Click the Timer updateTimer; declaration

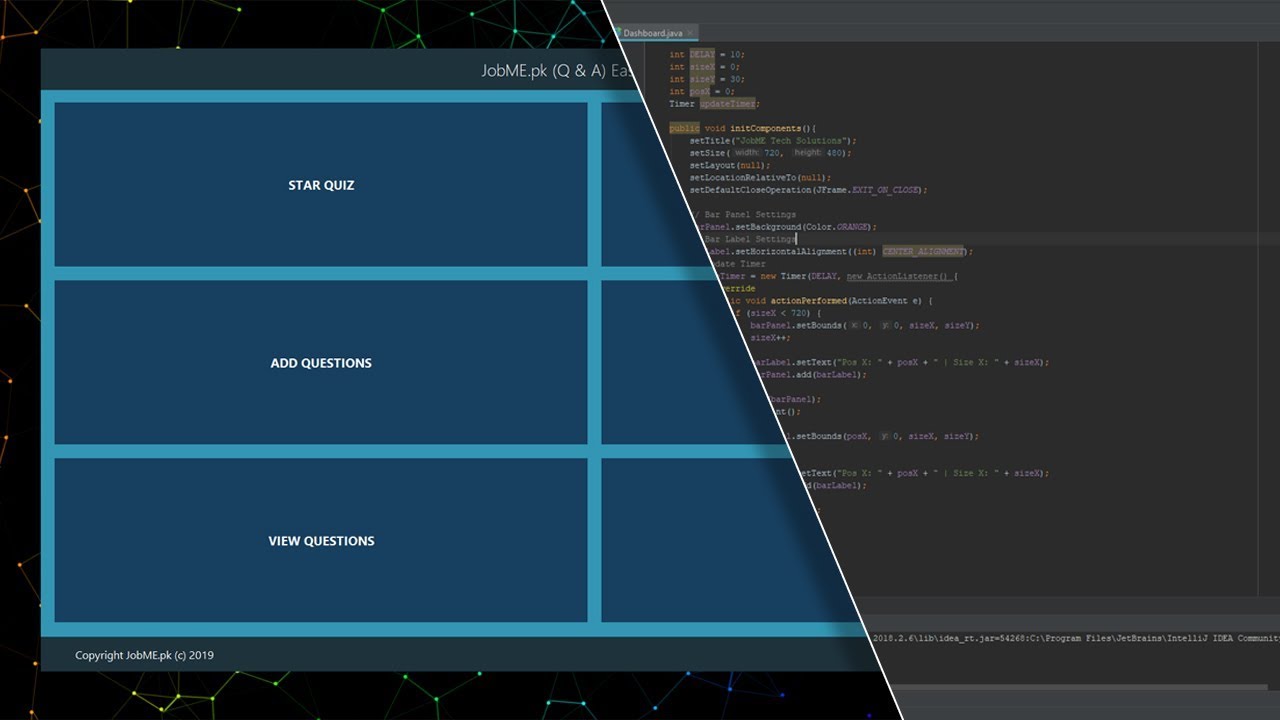tap(714, 104)
